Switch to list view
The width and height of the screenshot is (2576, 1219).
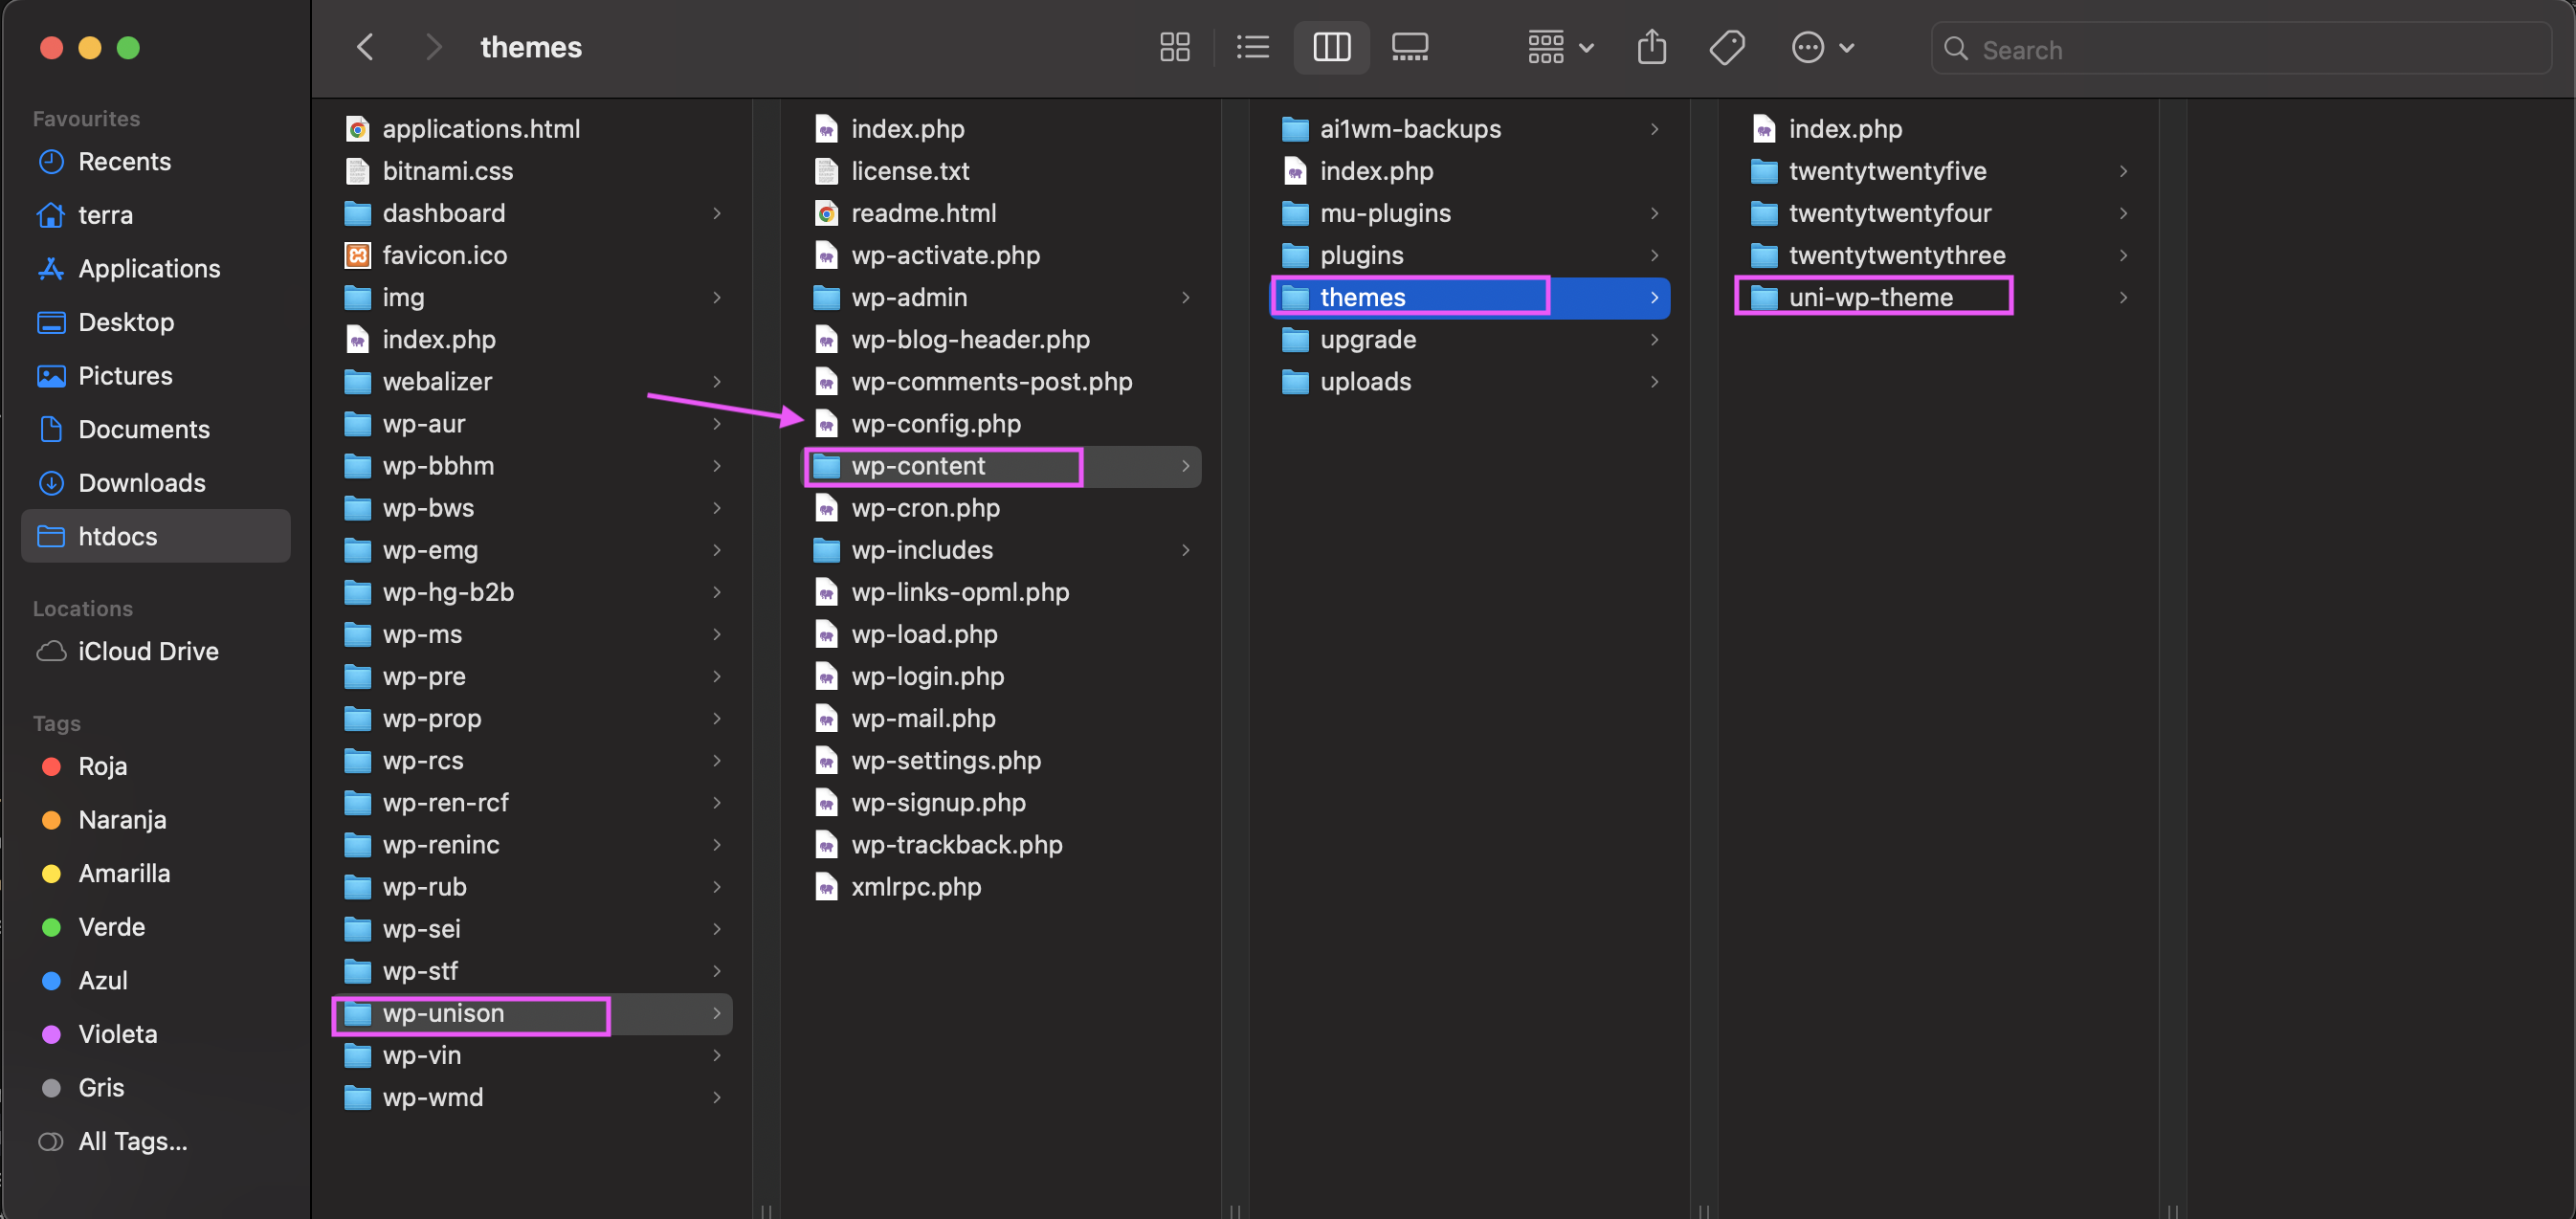click(x=1252, y=47)
